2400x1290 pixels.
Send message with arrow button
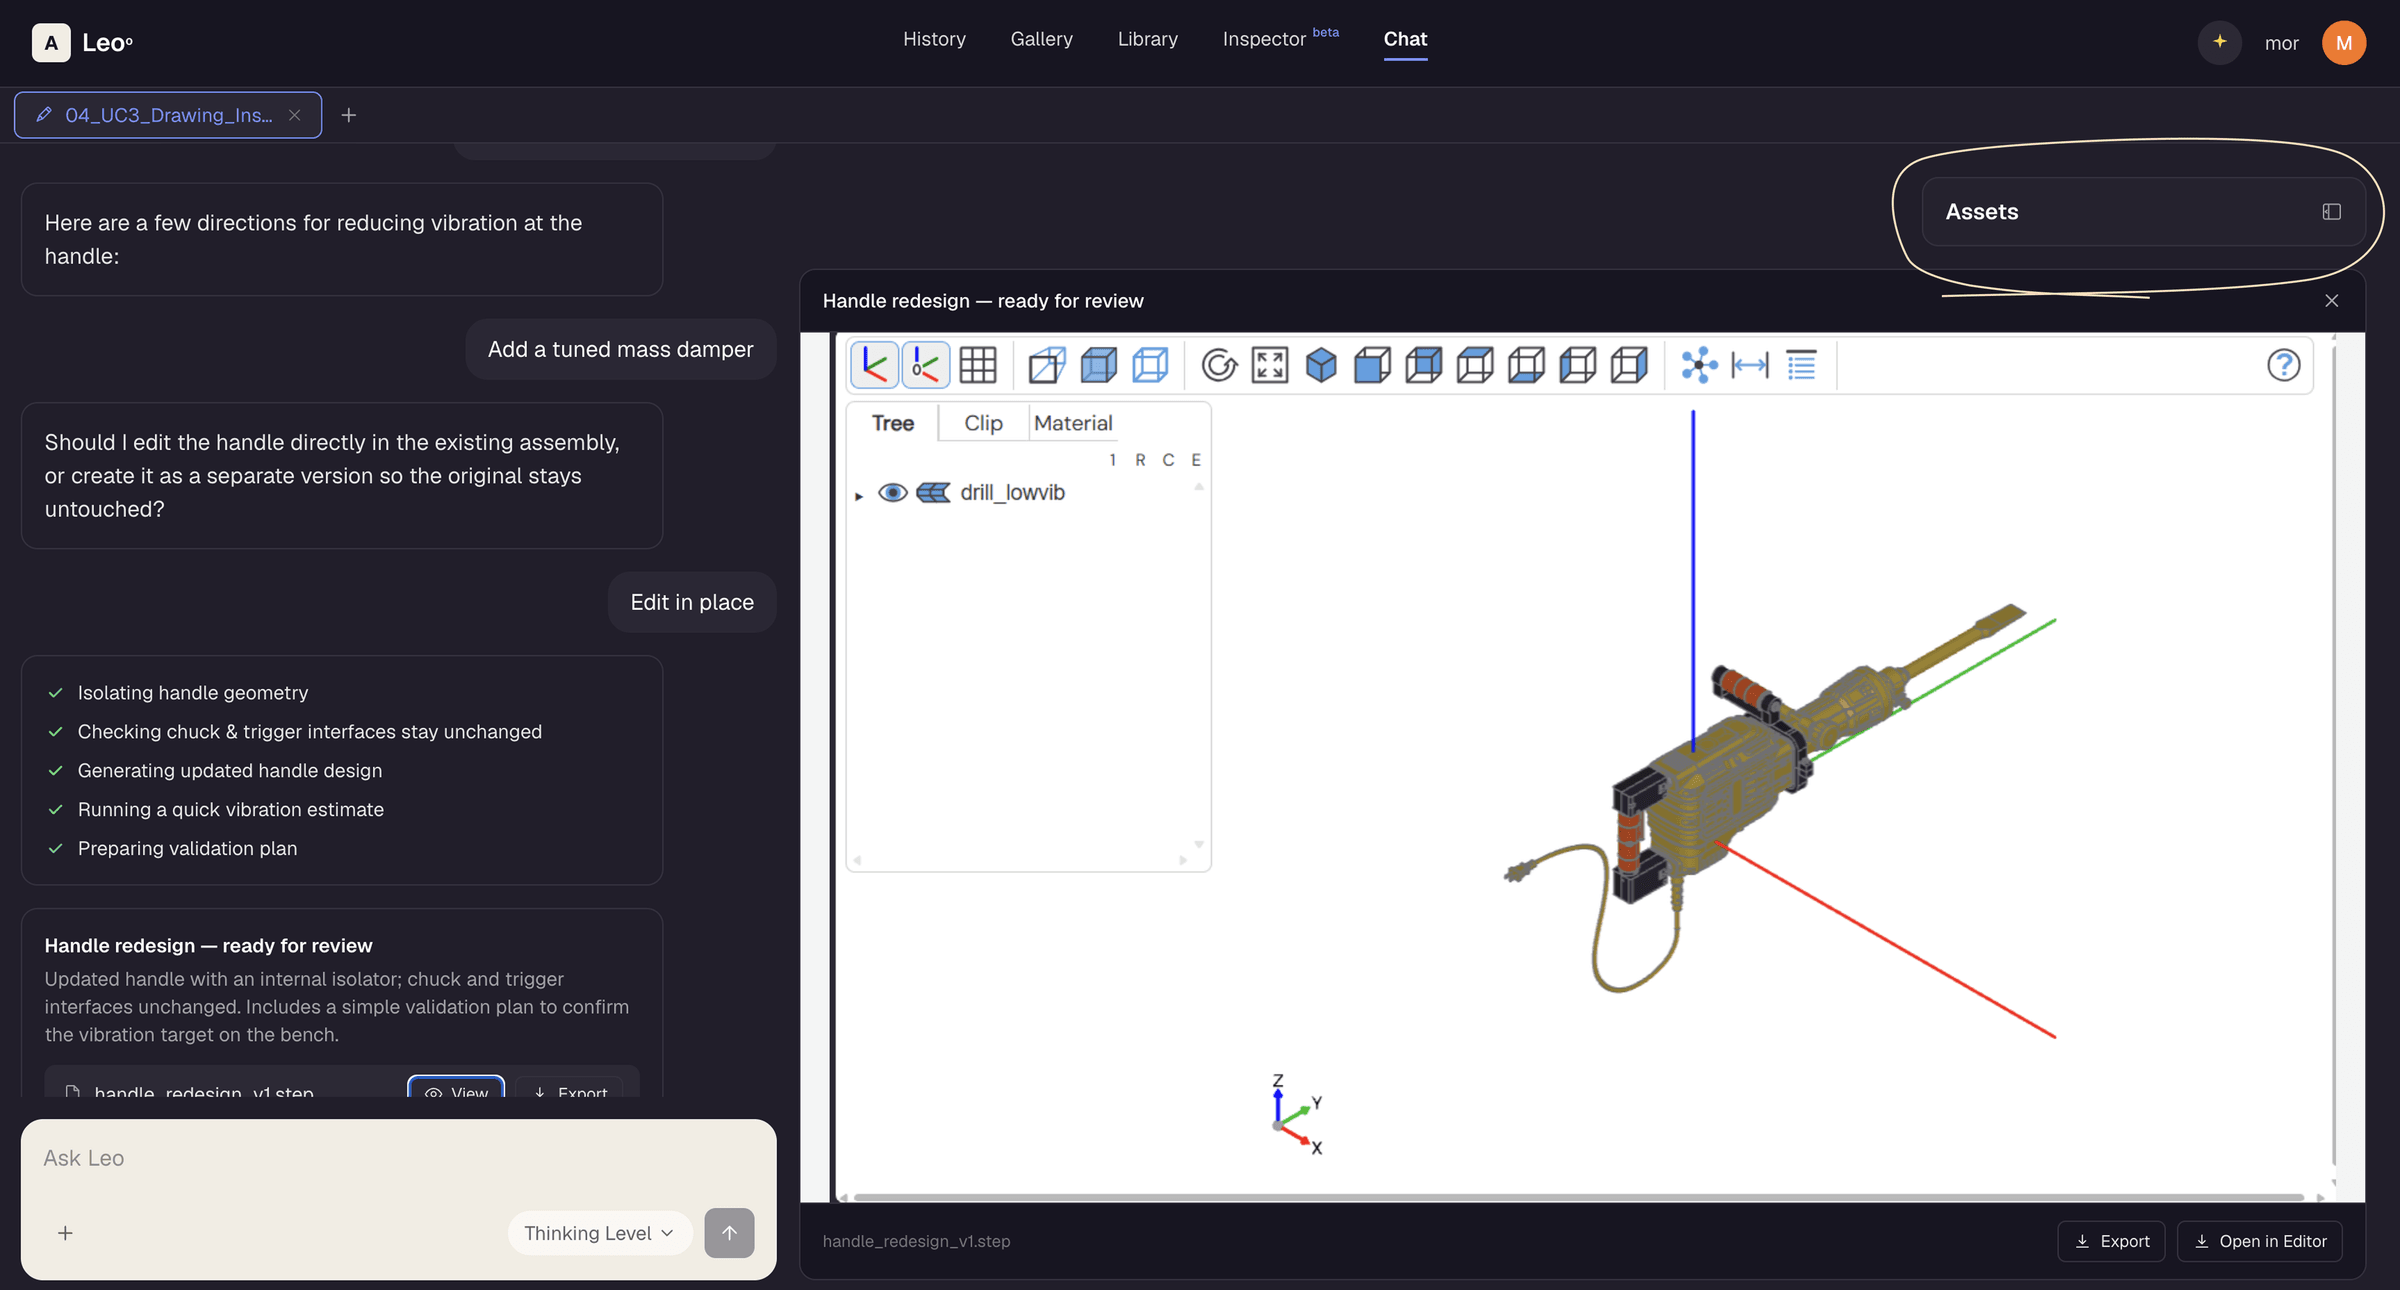[x=729, y=1233]
